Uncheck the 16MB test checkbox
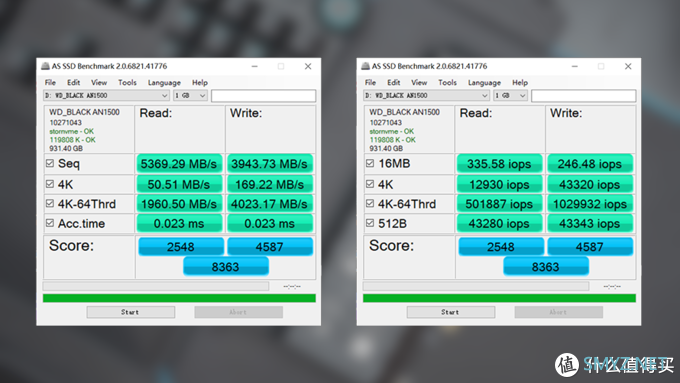Viewport: 680px width, 383px height. tap(370, 163)
